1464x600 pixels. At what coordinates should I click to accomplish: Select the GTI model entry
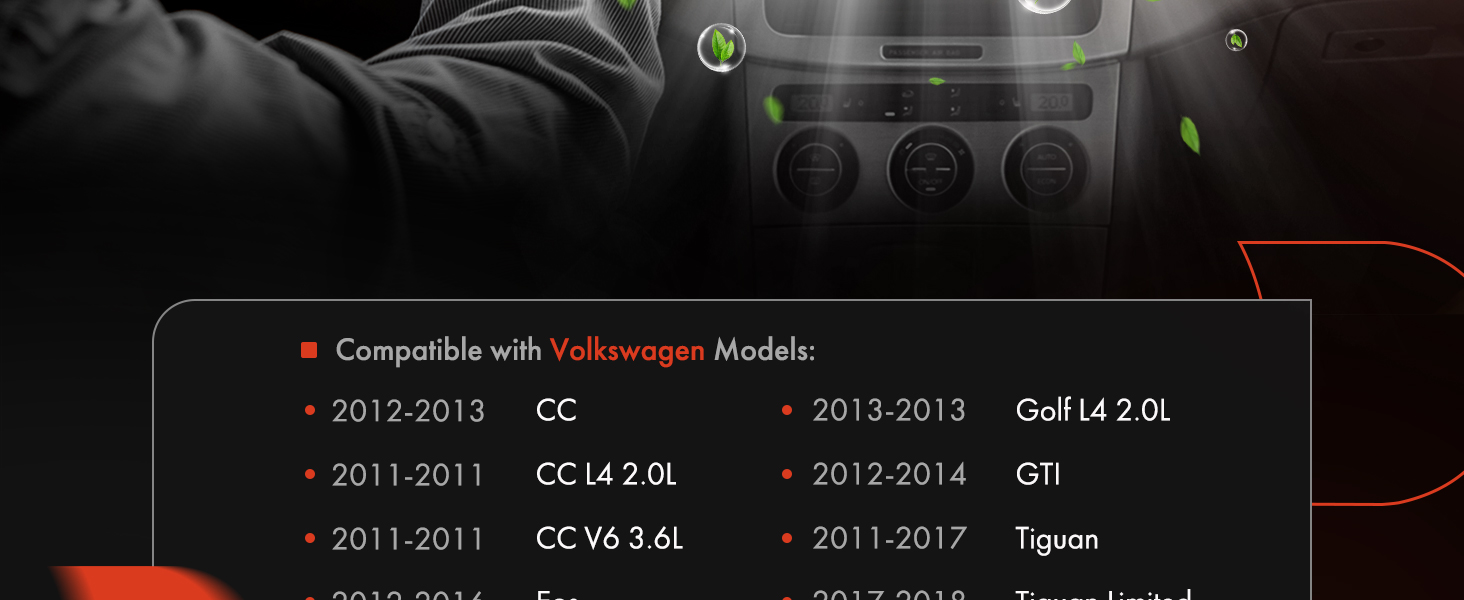point(1038,475)
